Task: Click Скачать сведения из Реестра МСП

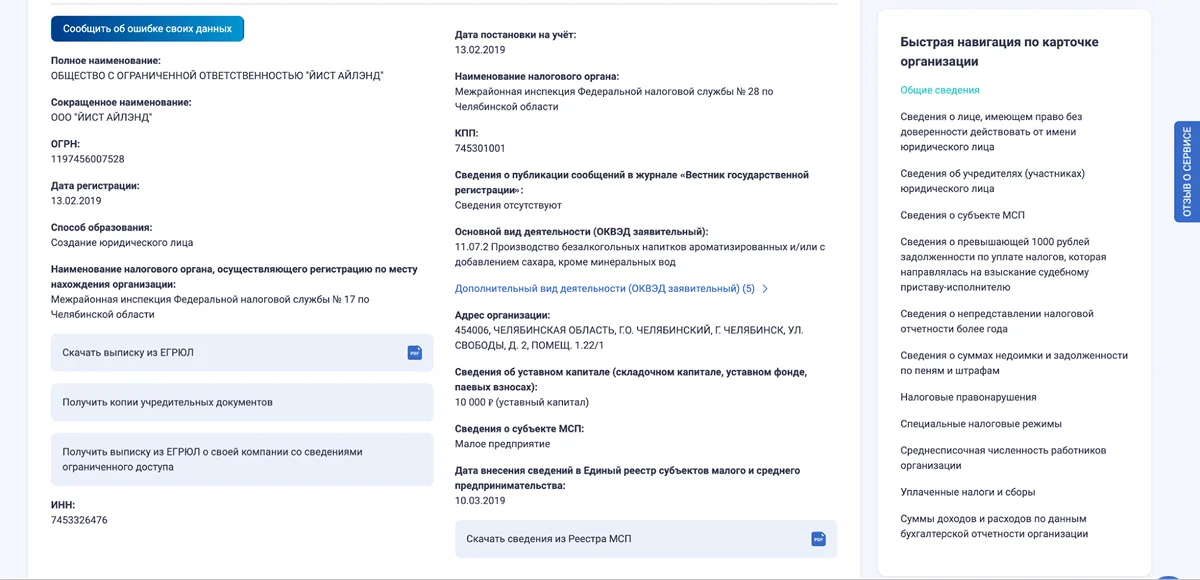Action: pos(646,539)
